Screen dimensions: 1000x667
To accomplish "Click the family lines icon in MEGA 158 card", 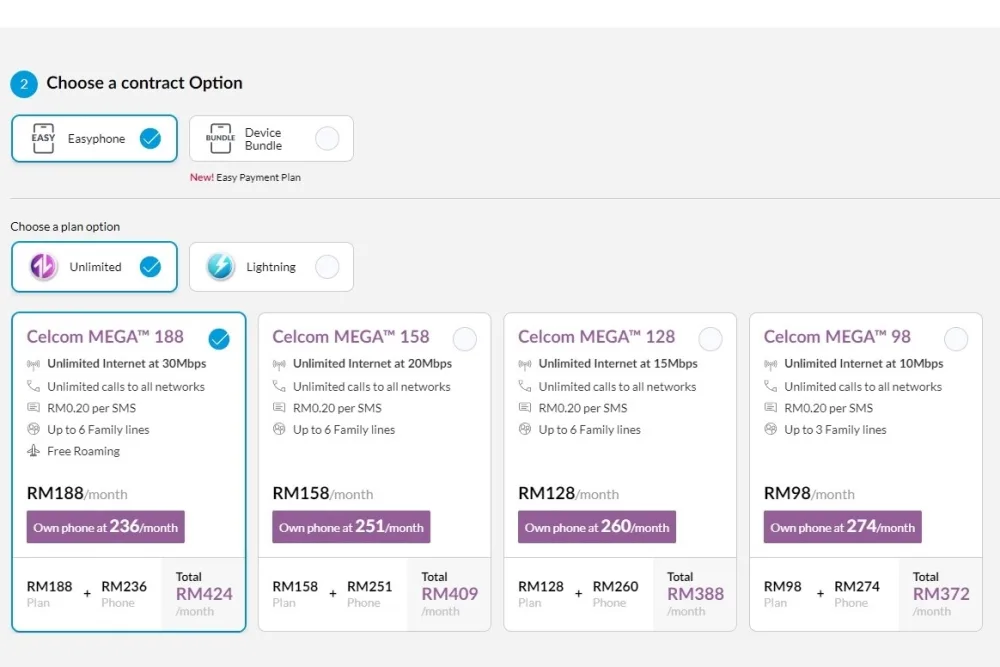I will [x=279, y=429].
